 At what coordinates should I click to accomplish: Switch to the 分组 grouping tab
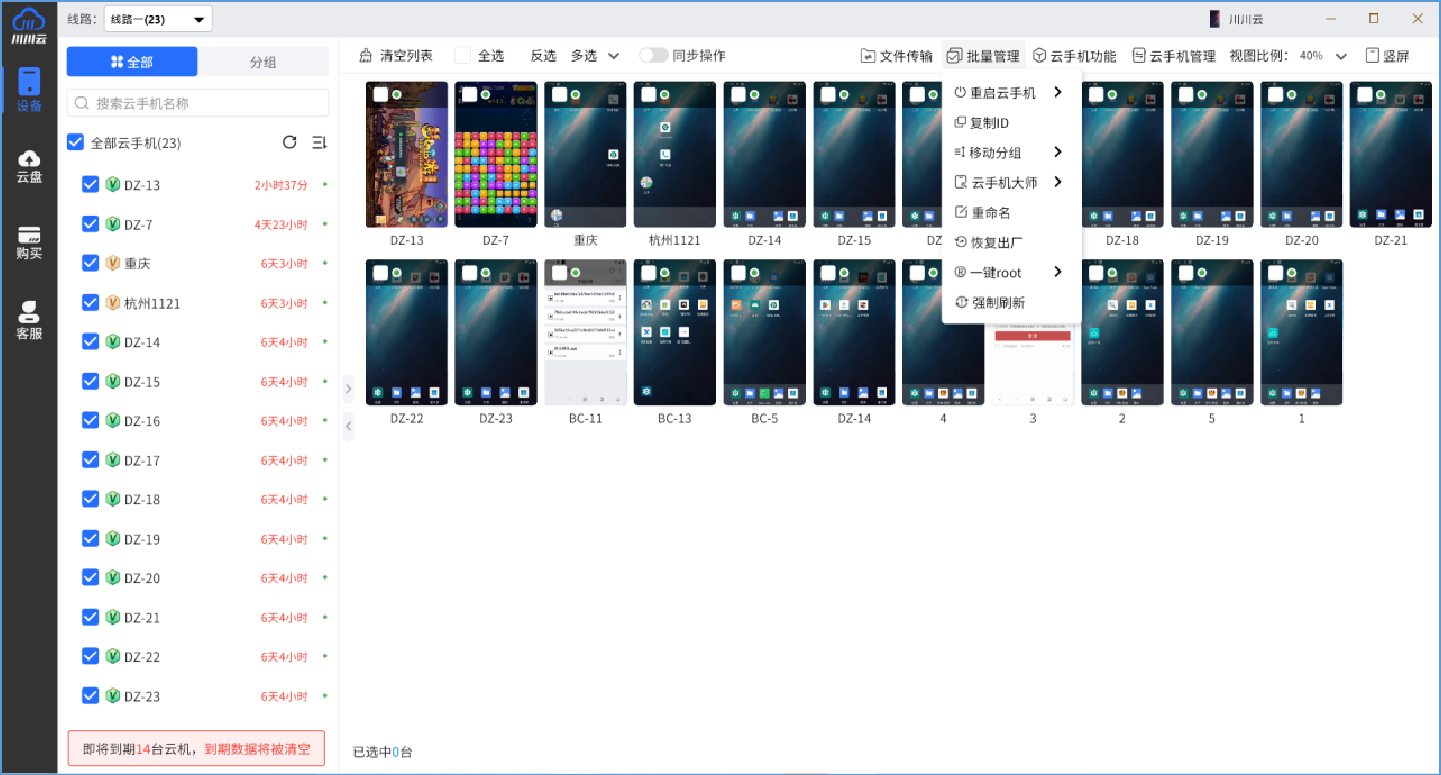click(x=262, y=61)
